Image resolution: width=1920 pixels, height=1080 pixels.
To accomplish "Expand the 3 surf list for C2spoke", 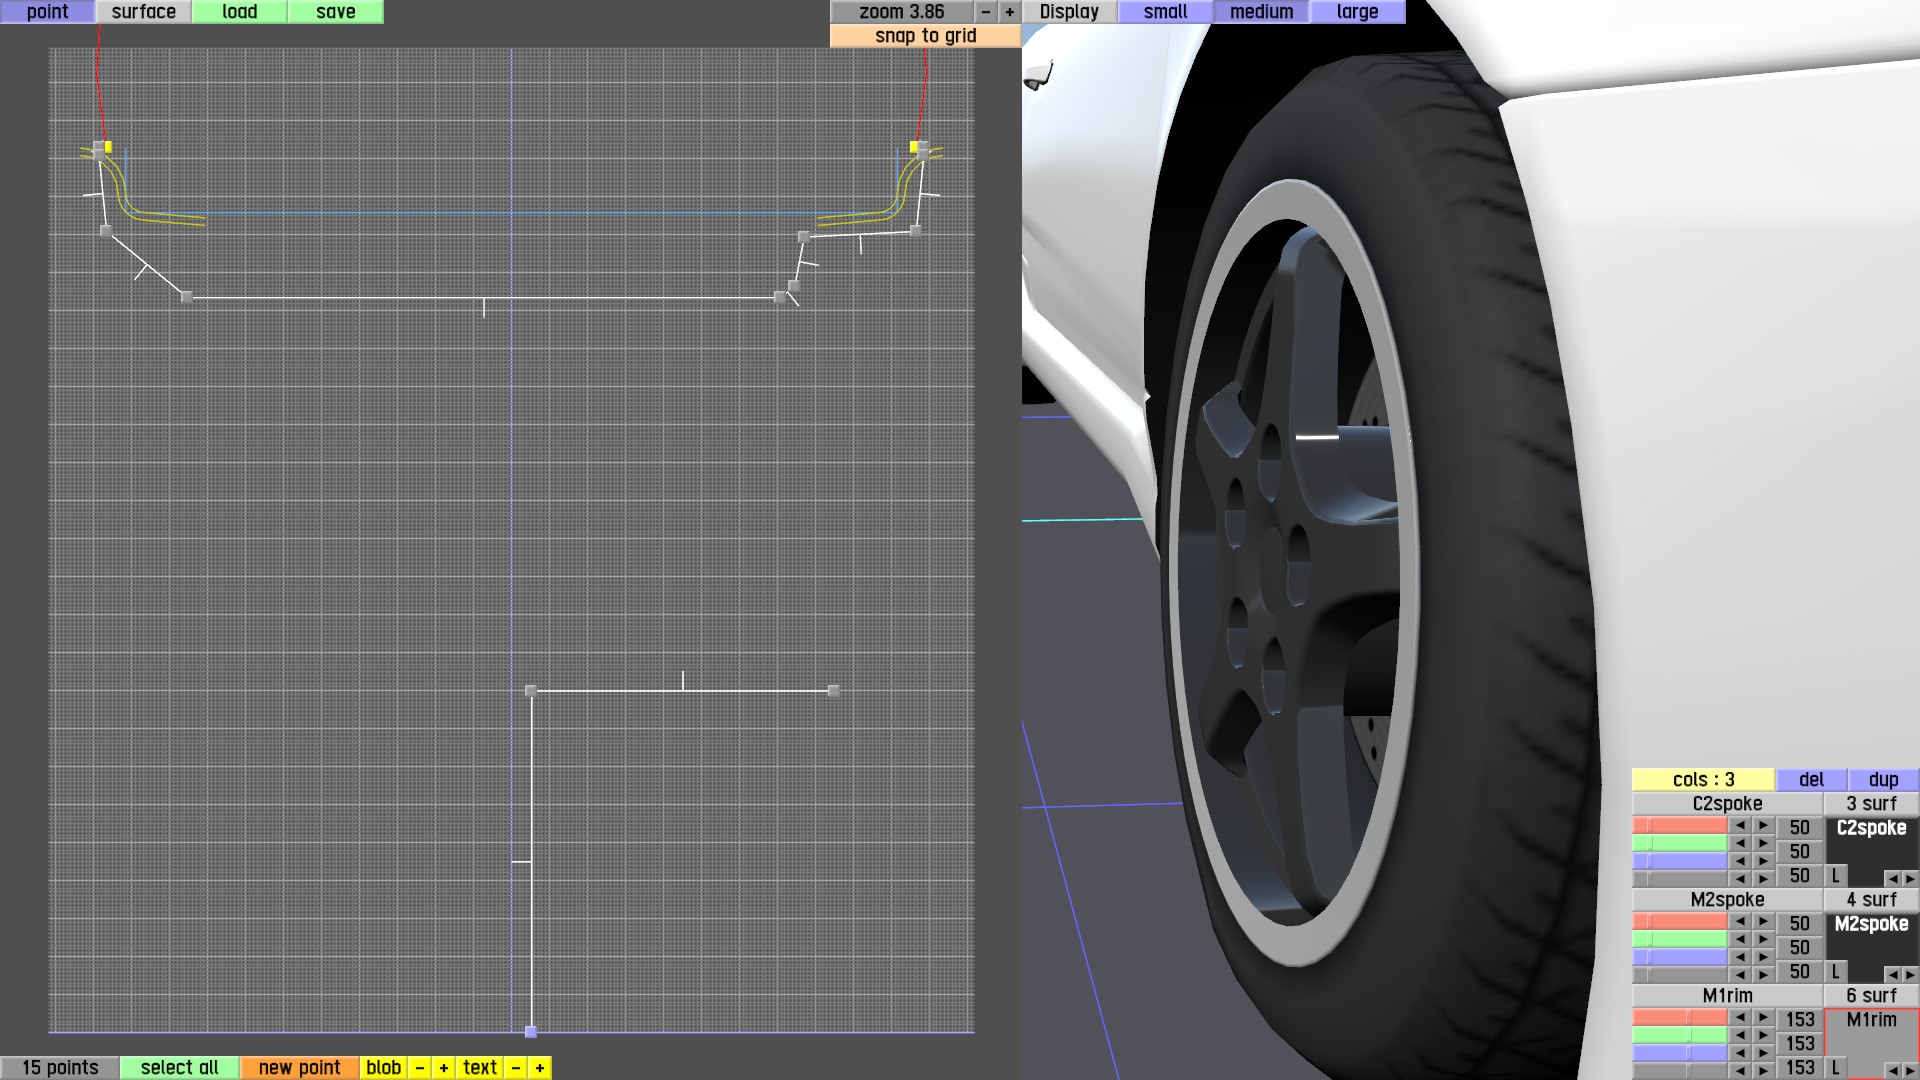I will click(1870, 804).
